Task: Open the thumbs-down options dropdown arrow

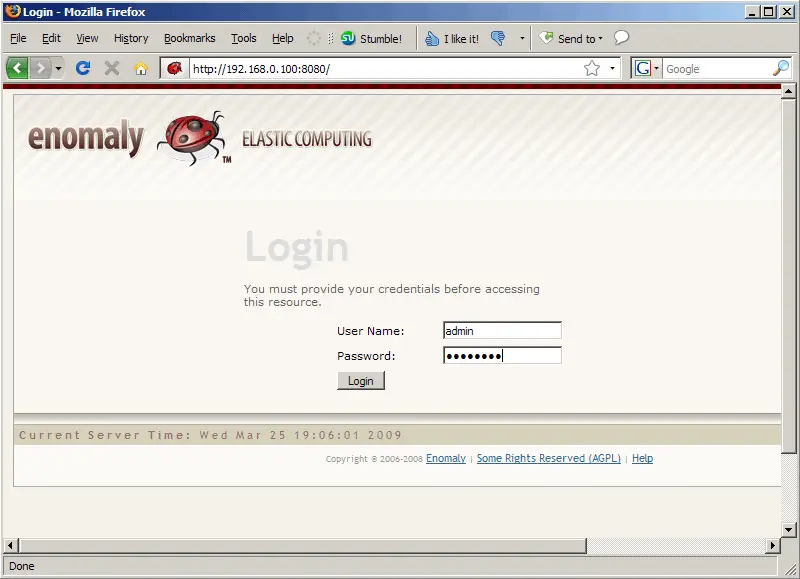Action: [522, 38]
